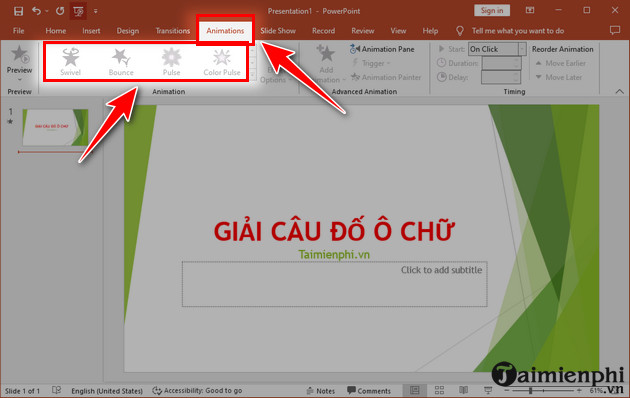Apply the Pulse emphasis animation
The height and width of the screenshot is (398, 630).
172,62
